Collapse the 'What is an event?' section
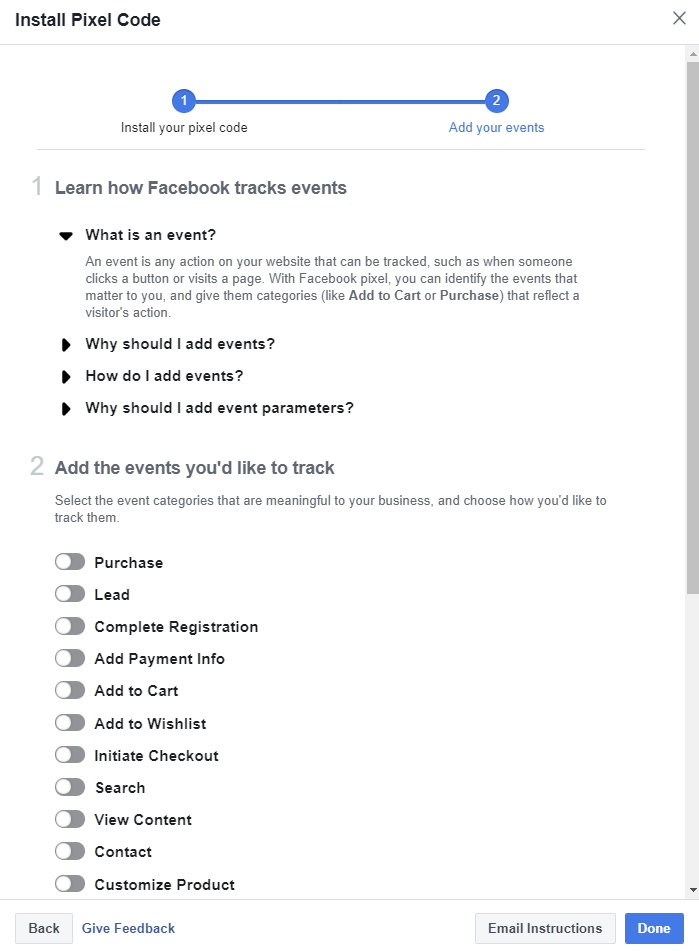The image size is (699, 951). coord(66,235)
